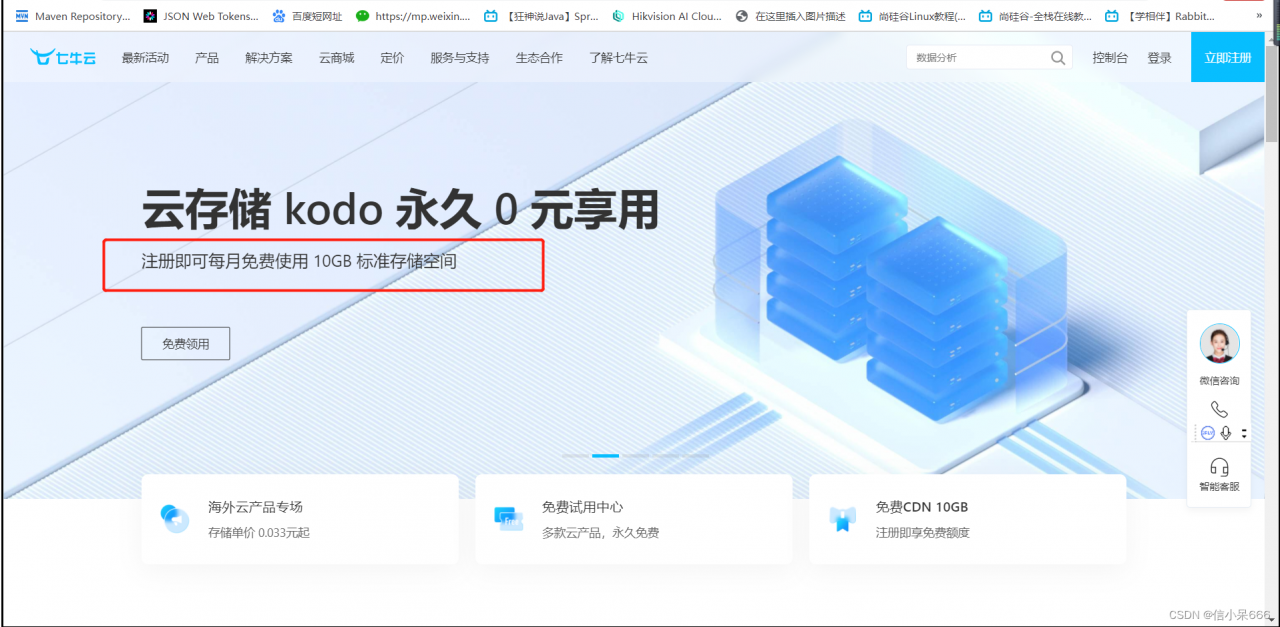
Task: Open the 学相伴 Rabbit bookmark
Action: tap(1160, 16)
